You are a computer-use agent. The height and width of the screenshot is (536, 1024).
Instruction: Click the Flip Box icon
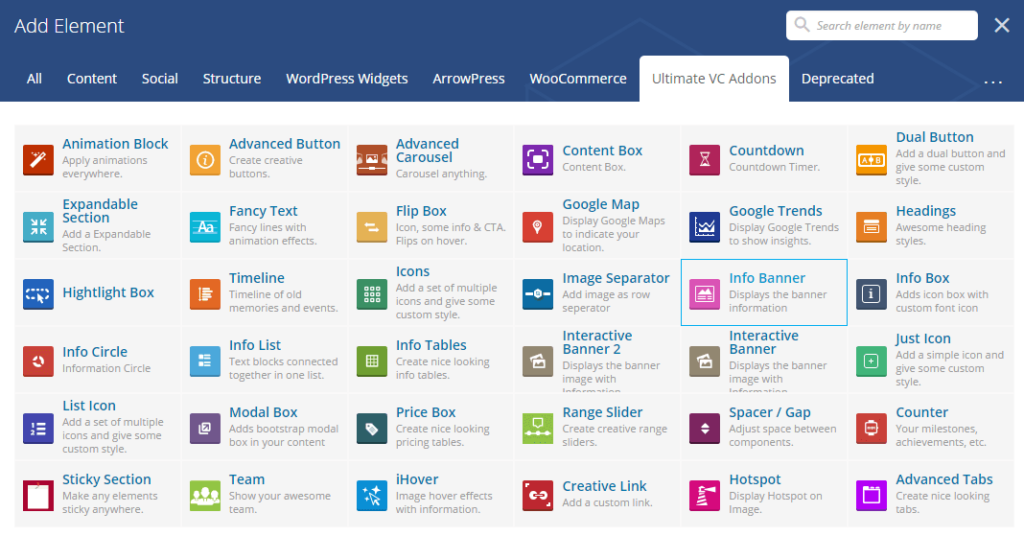(372, 227)
